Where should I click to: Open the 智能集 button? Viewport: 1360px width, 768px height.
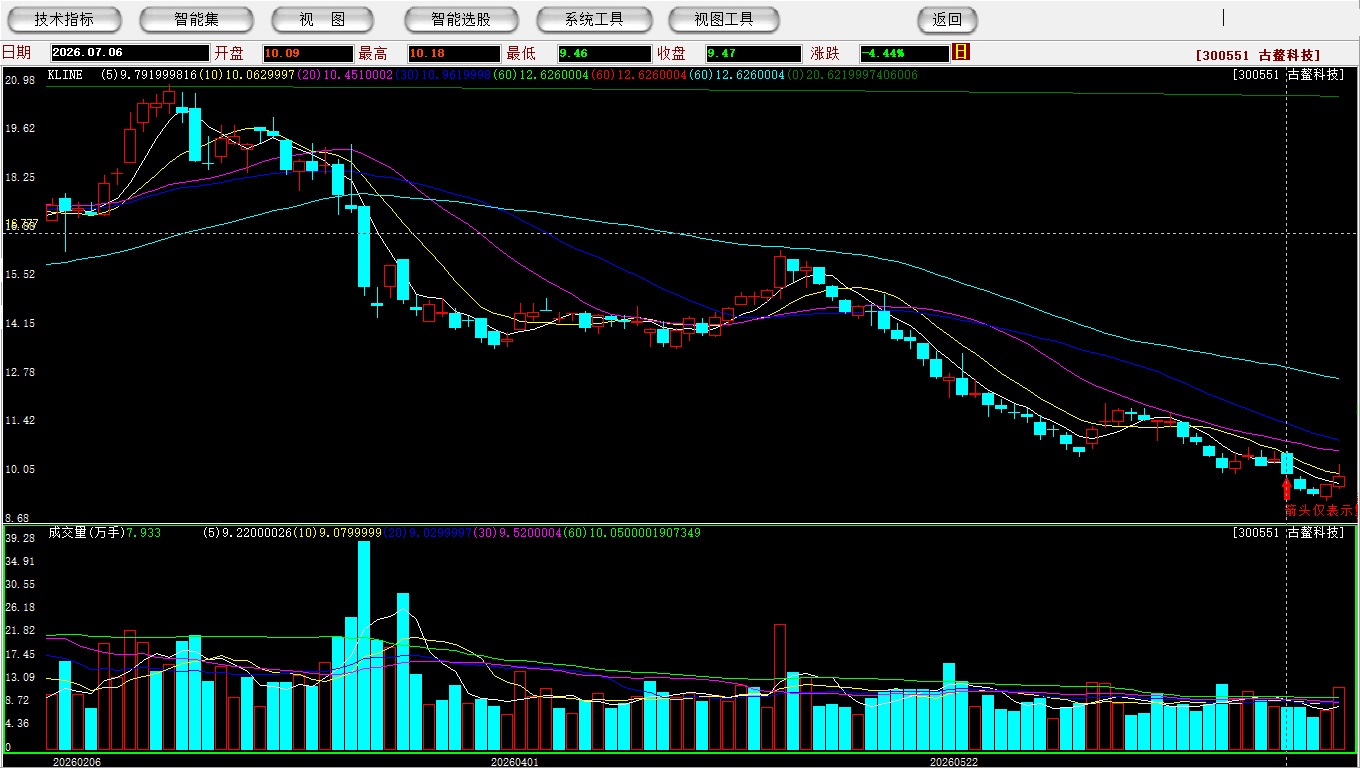click(196, 20)
